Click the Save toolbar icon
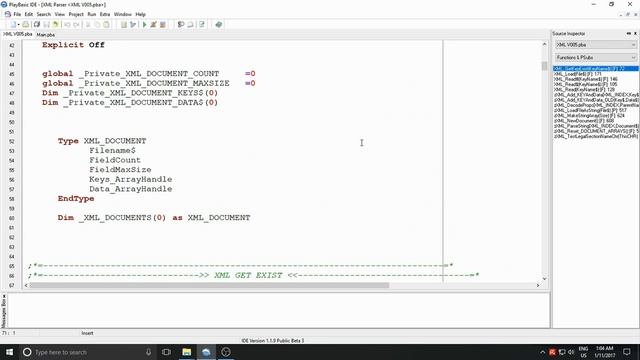This screenshot has height=360, width=640. pyautogui.click(x=46, y=25)
